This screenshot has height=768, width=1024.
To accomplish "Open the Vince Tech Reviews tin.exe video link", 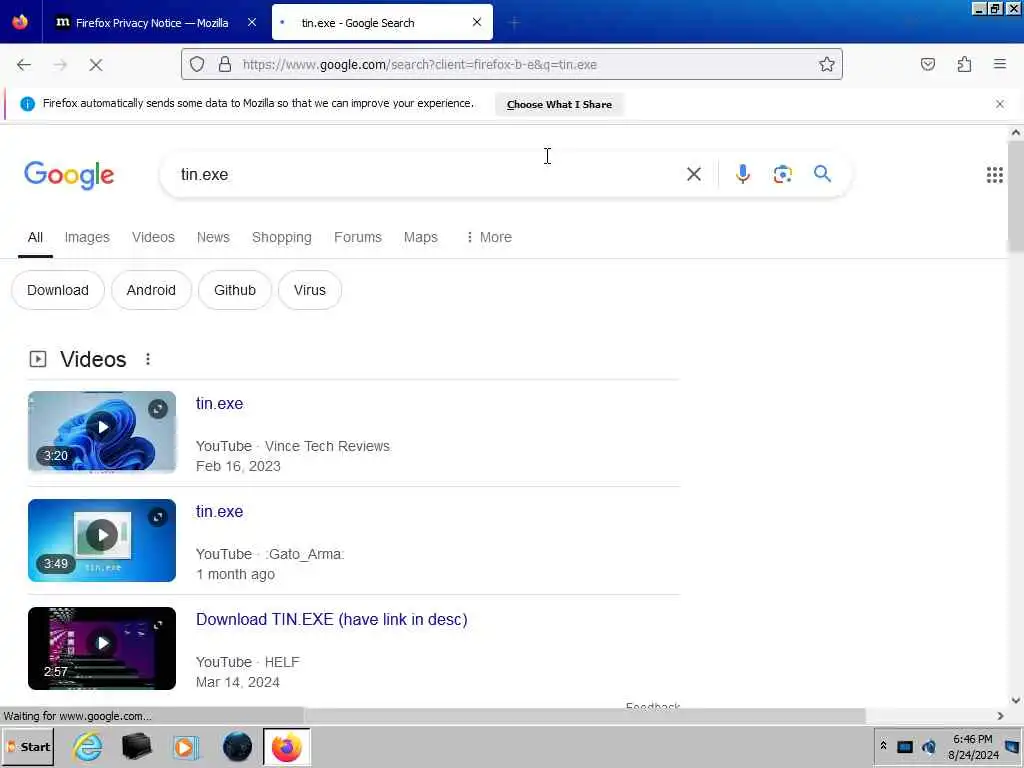I will pos(219,404).
